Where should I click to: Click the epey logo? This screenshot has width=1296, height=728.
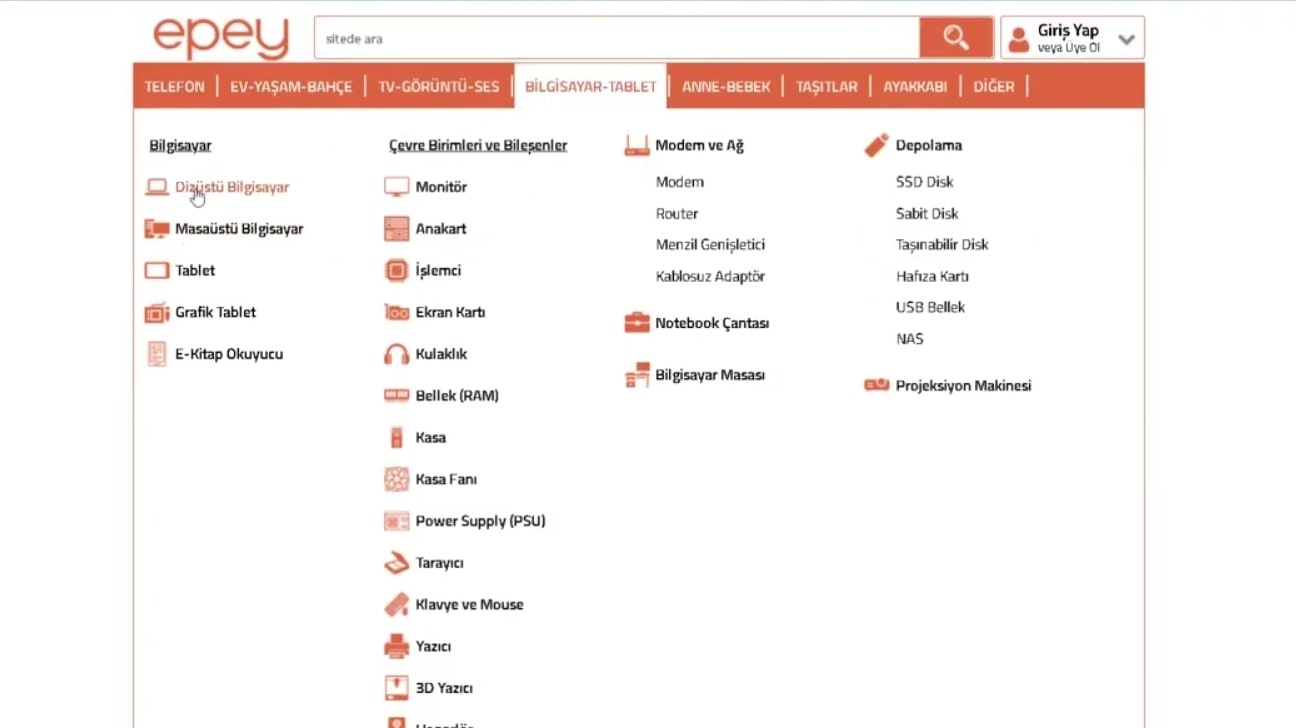[x=221, y=38]
